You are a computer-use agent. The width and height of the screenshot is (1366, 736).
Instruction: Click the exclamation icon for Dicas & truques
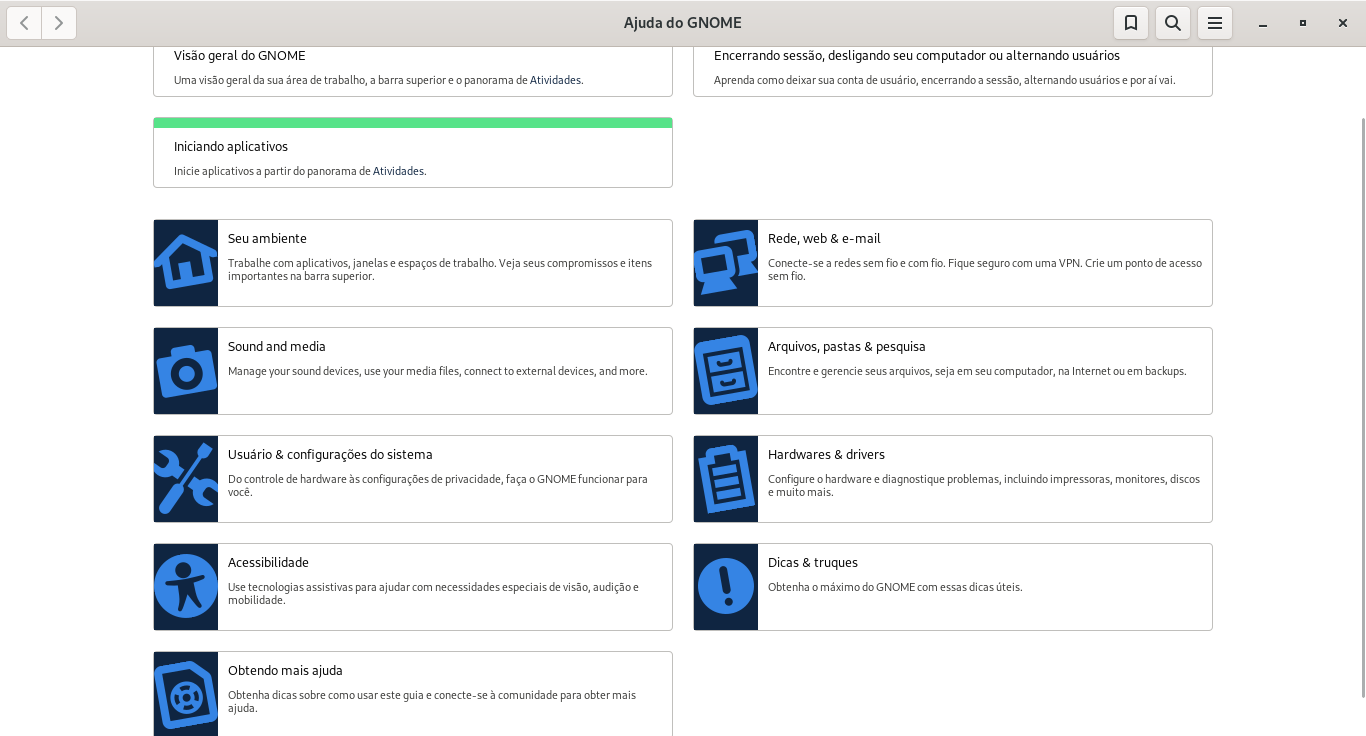tap(726, 587)
